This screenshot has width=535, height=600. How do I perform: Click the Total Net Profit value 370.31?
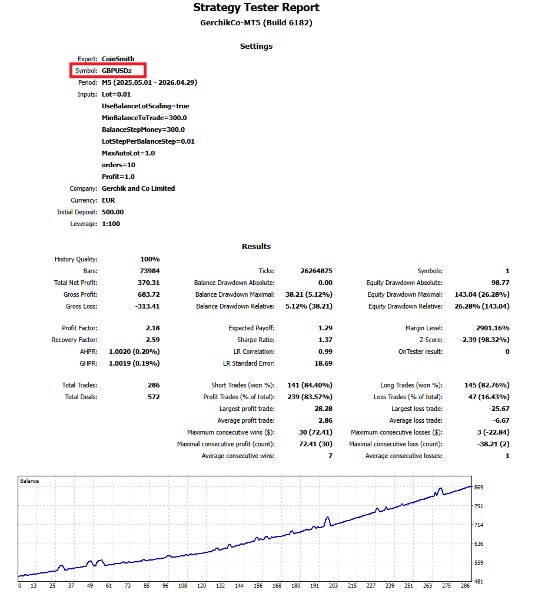[x=148, y=283]
